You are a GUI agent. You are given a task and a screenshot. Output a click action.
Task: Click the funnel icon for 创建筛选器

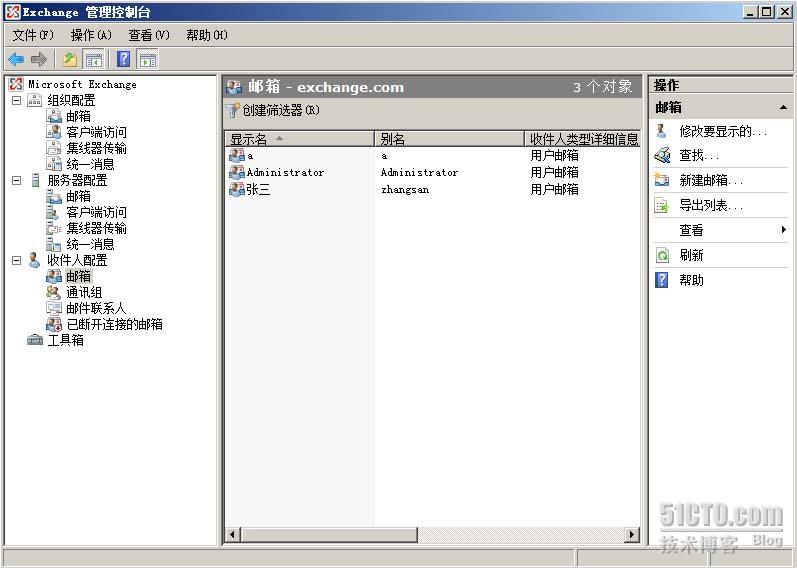coord(232,110)
